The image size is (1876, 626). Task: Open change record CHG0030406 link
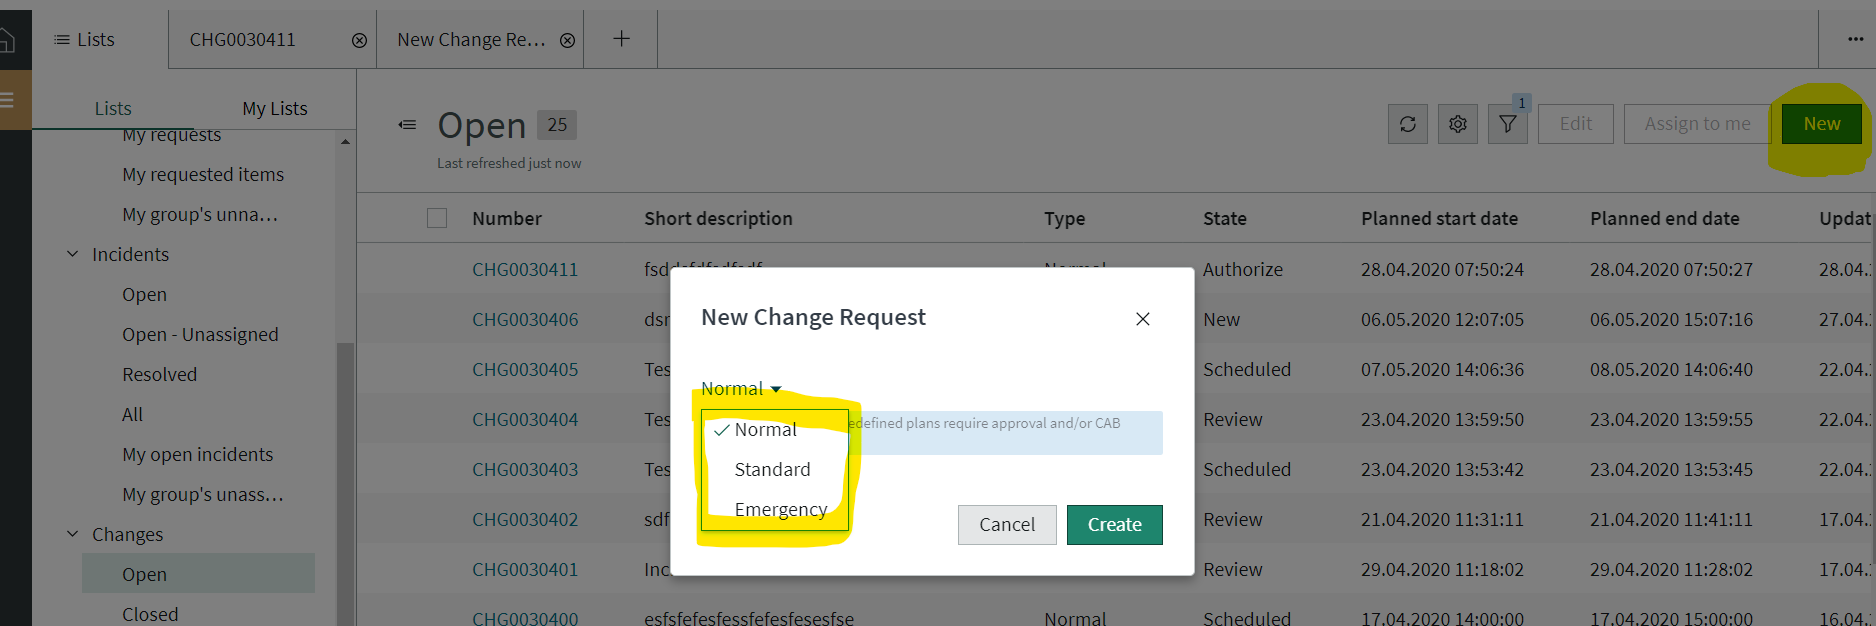(x=525, y=319)
